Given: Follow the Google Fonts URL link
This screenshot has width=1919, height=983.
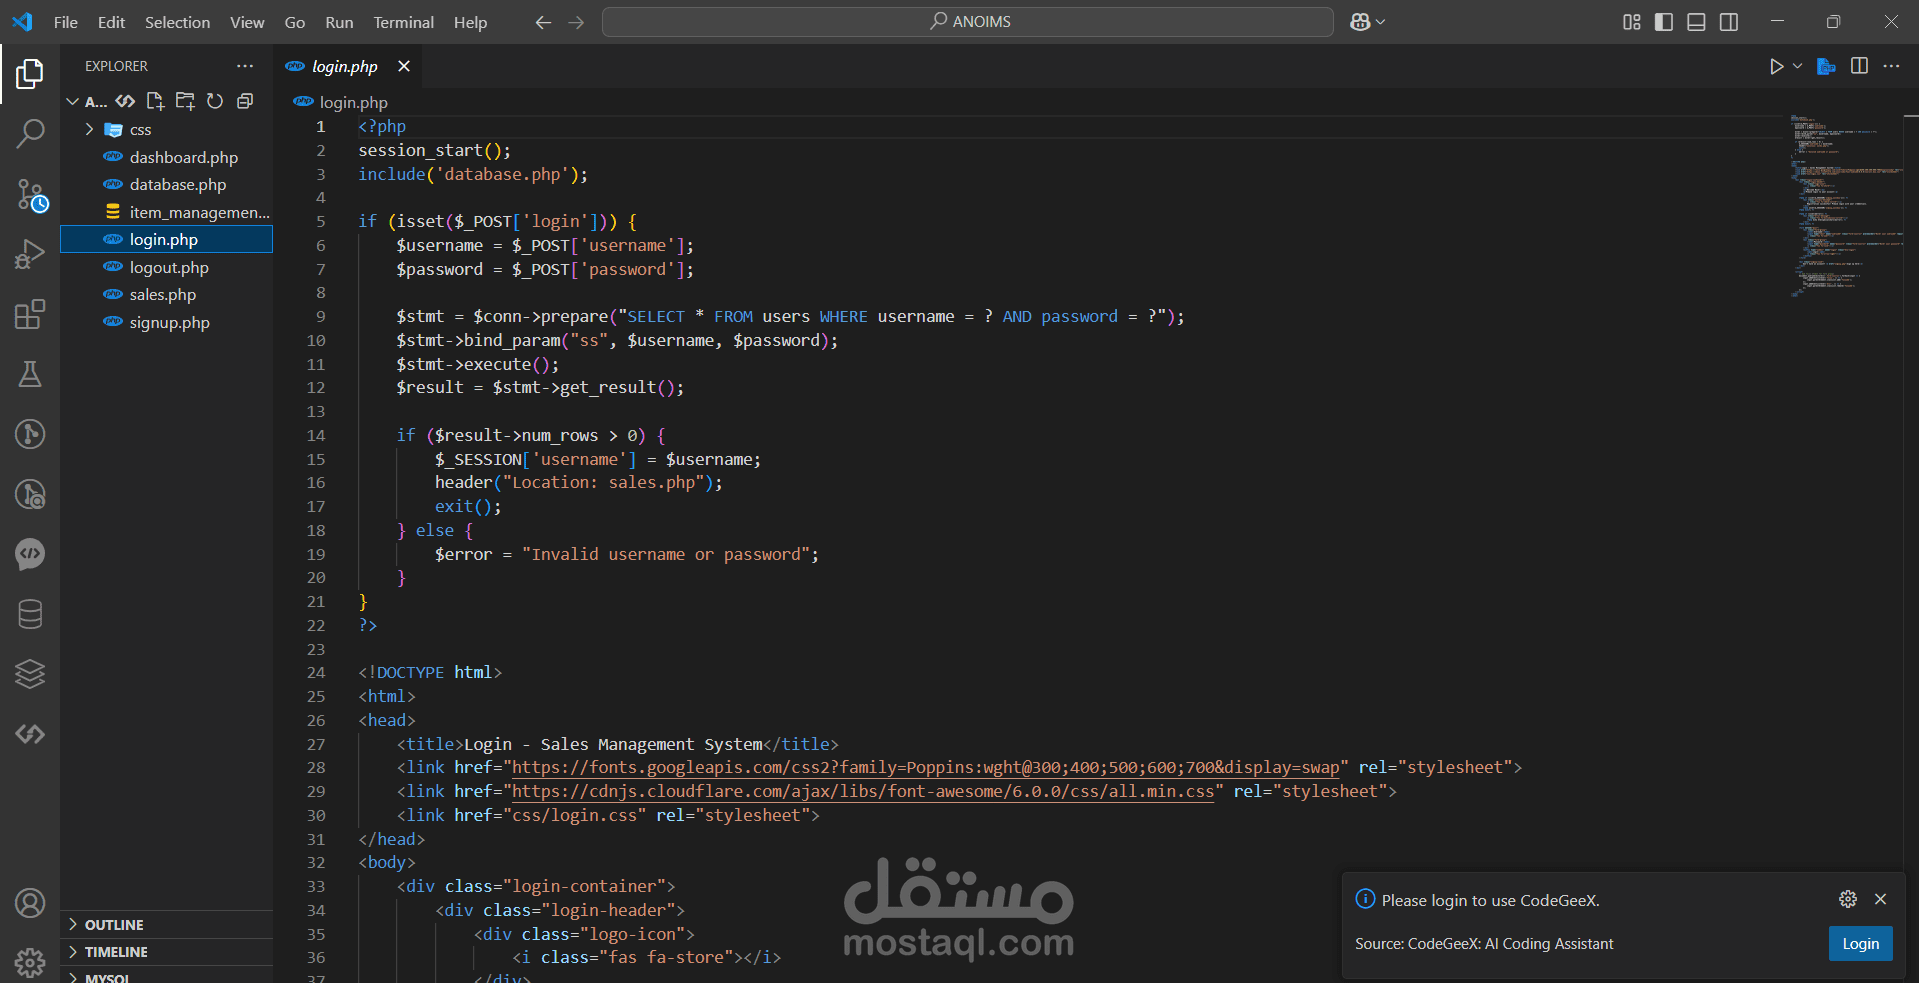Looking at the screenshot, I should point(925,768).
